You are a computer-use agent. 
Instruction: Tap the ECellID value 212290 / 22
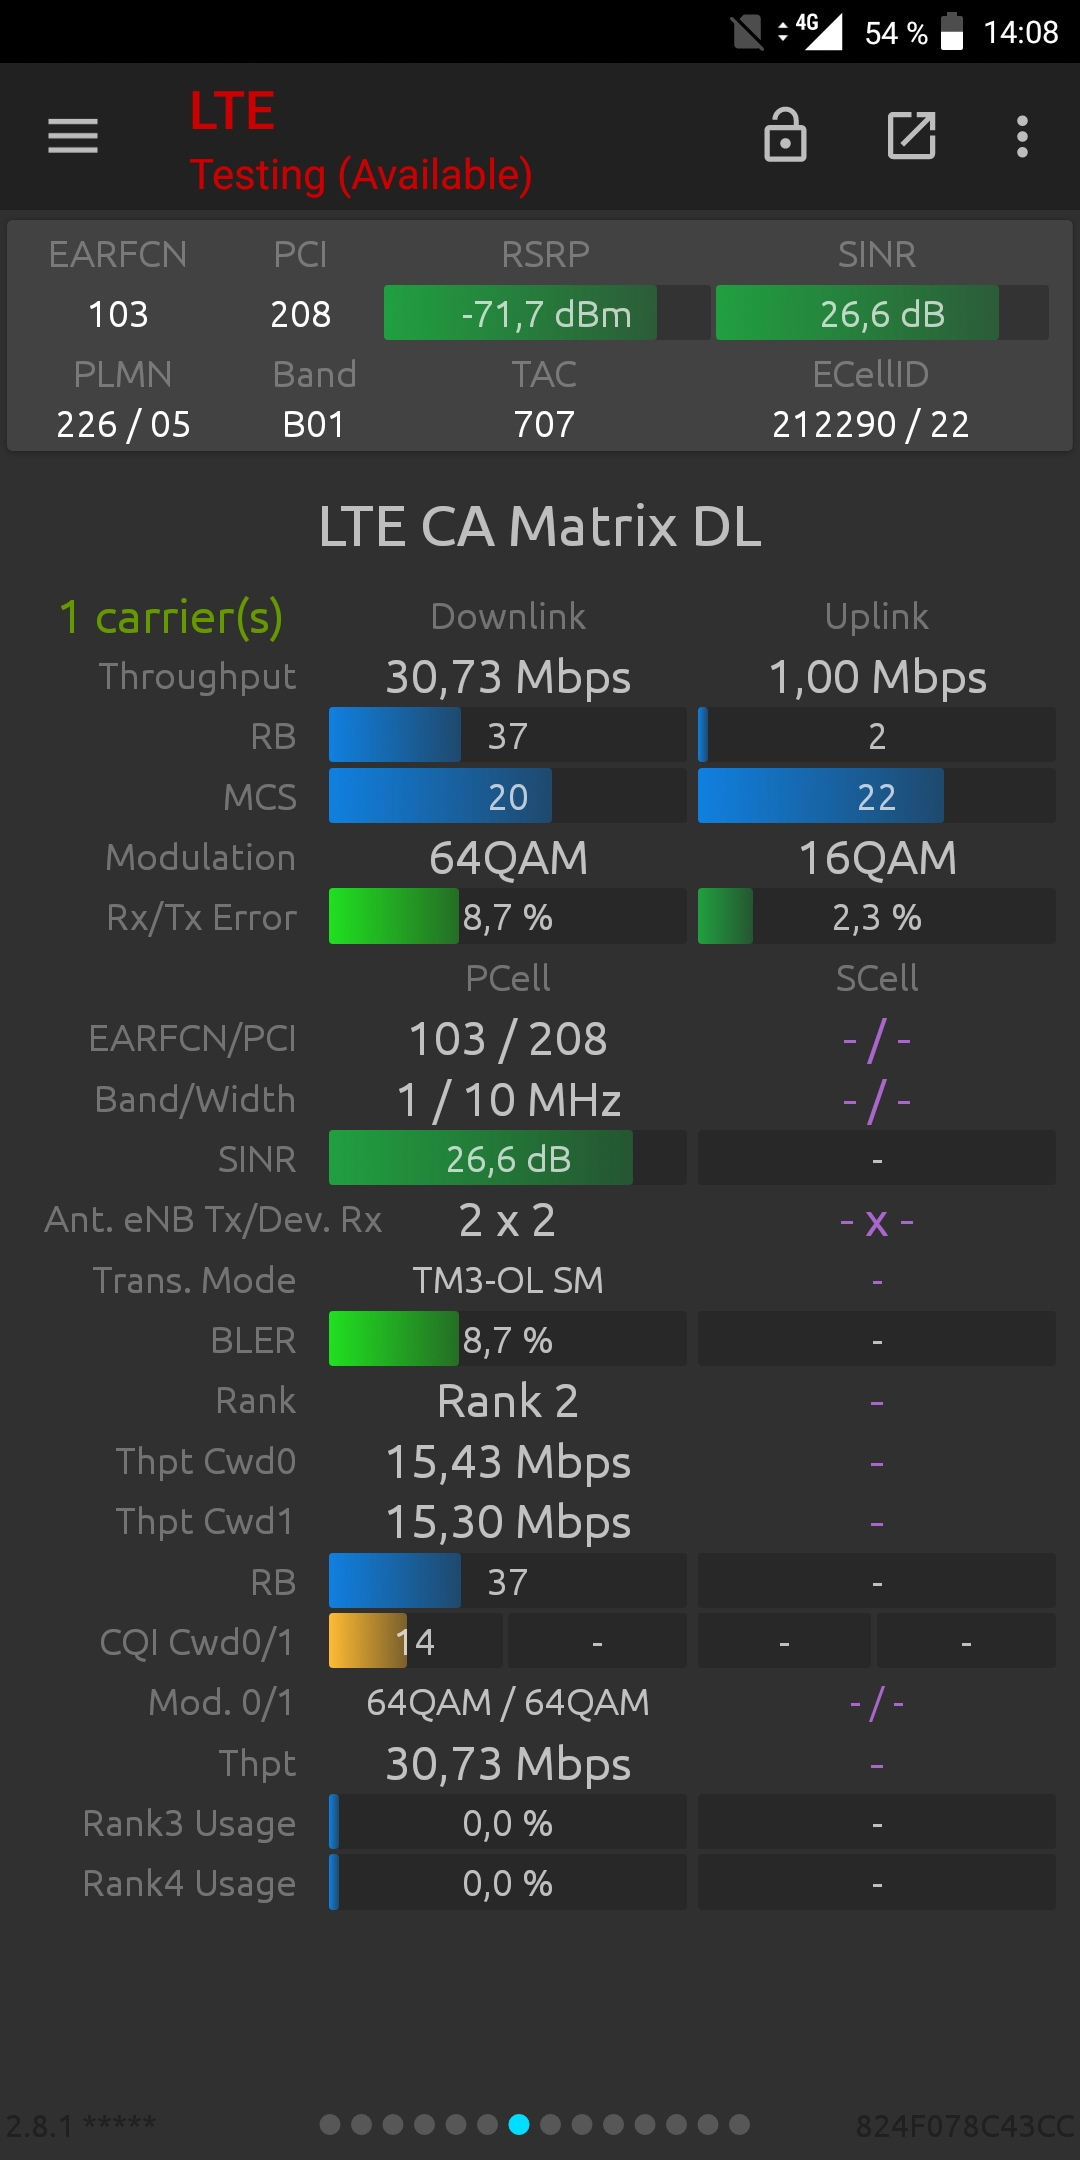coord(870,424)
